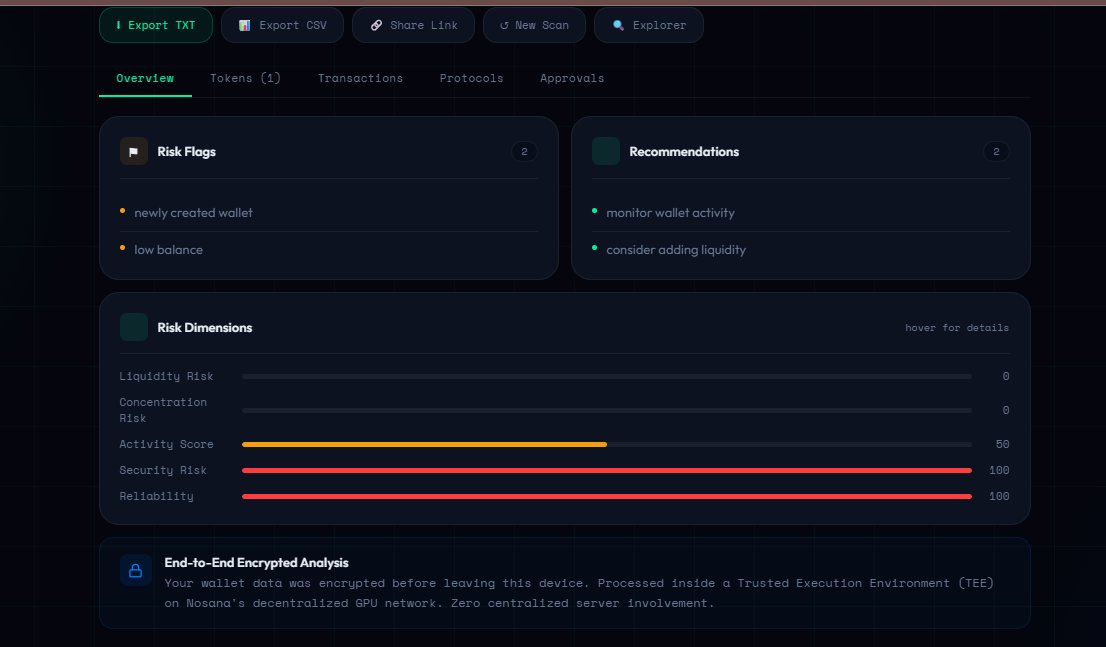Click the End-to-End Encrypted Analysis heading
The image size is (1106, 647).
point(257,562)
